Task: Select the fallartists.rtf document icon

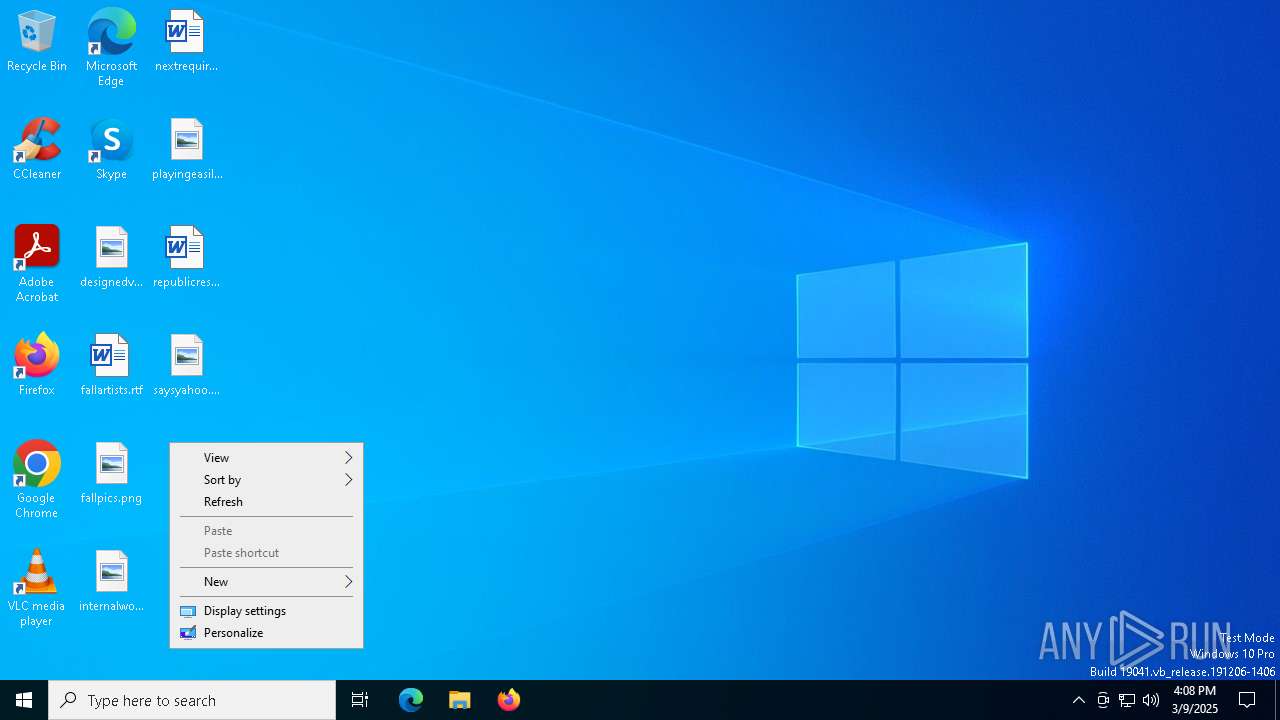Action: (x=111, y=366)
